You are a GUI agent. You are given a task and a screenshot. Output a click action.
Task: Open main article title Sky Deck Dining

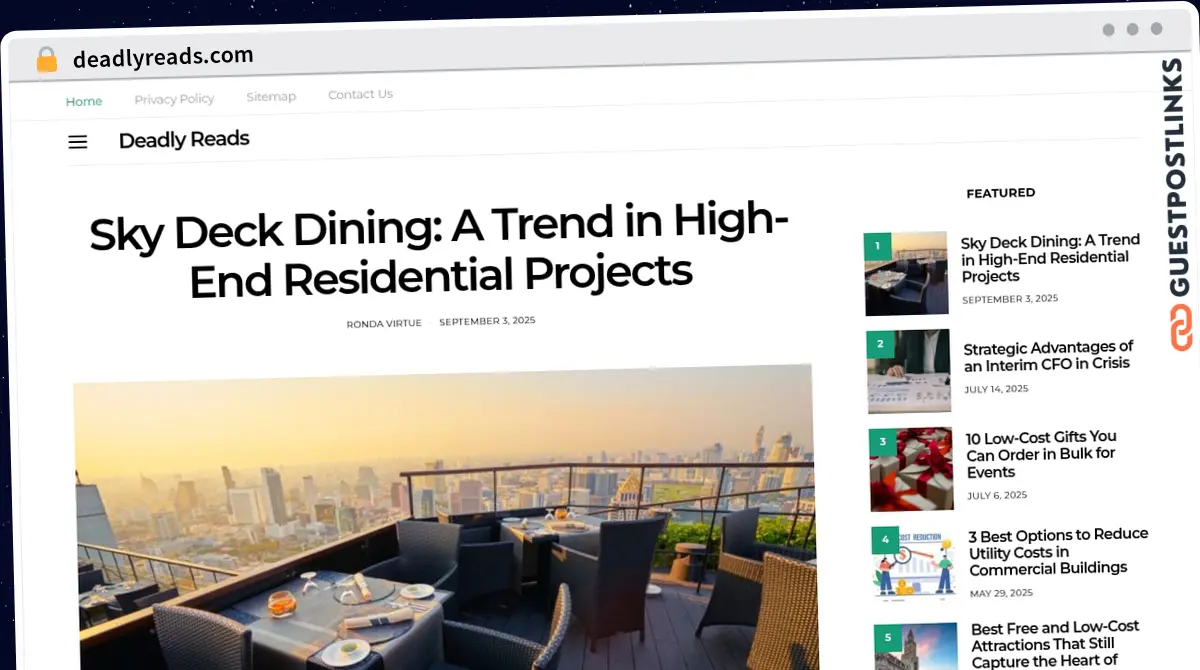[440, 250]
